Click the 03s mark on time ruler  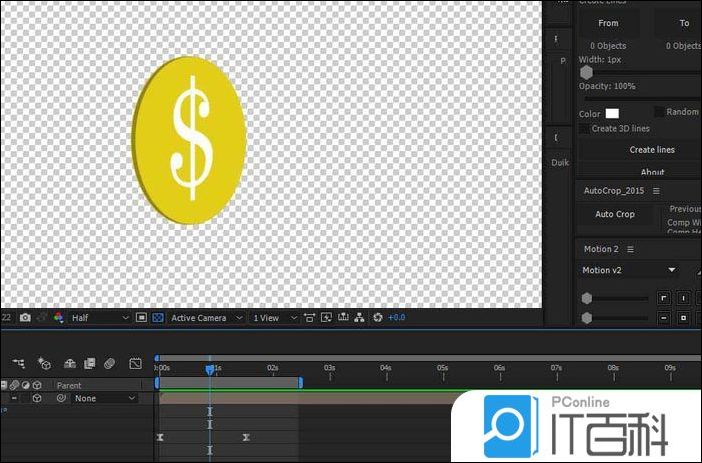click(x=330, y=368)
